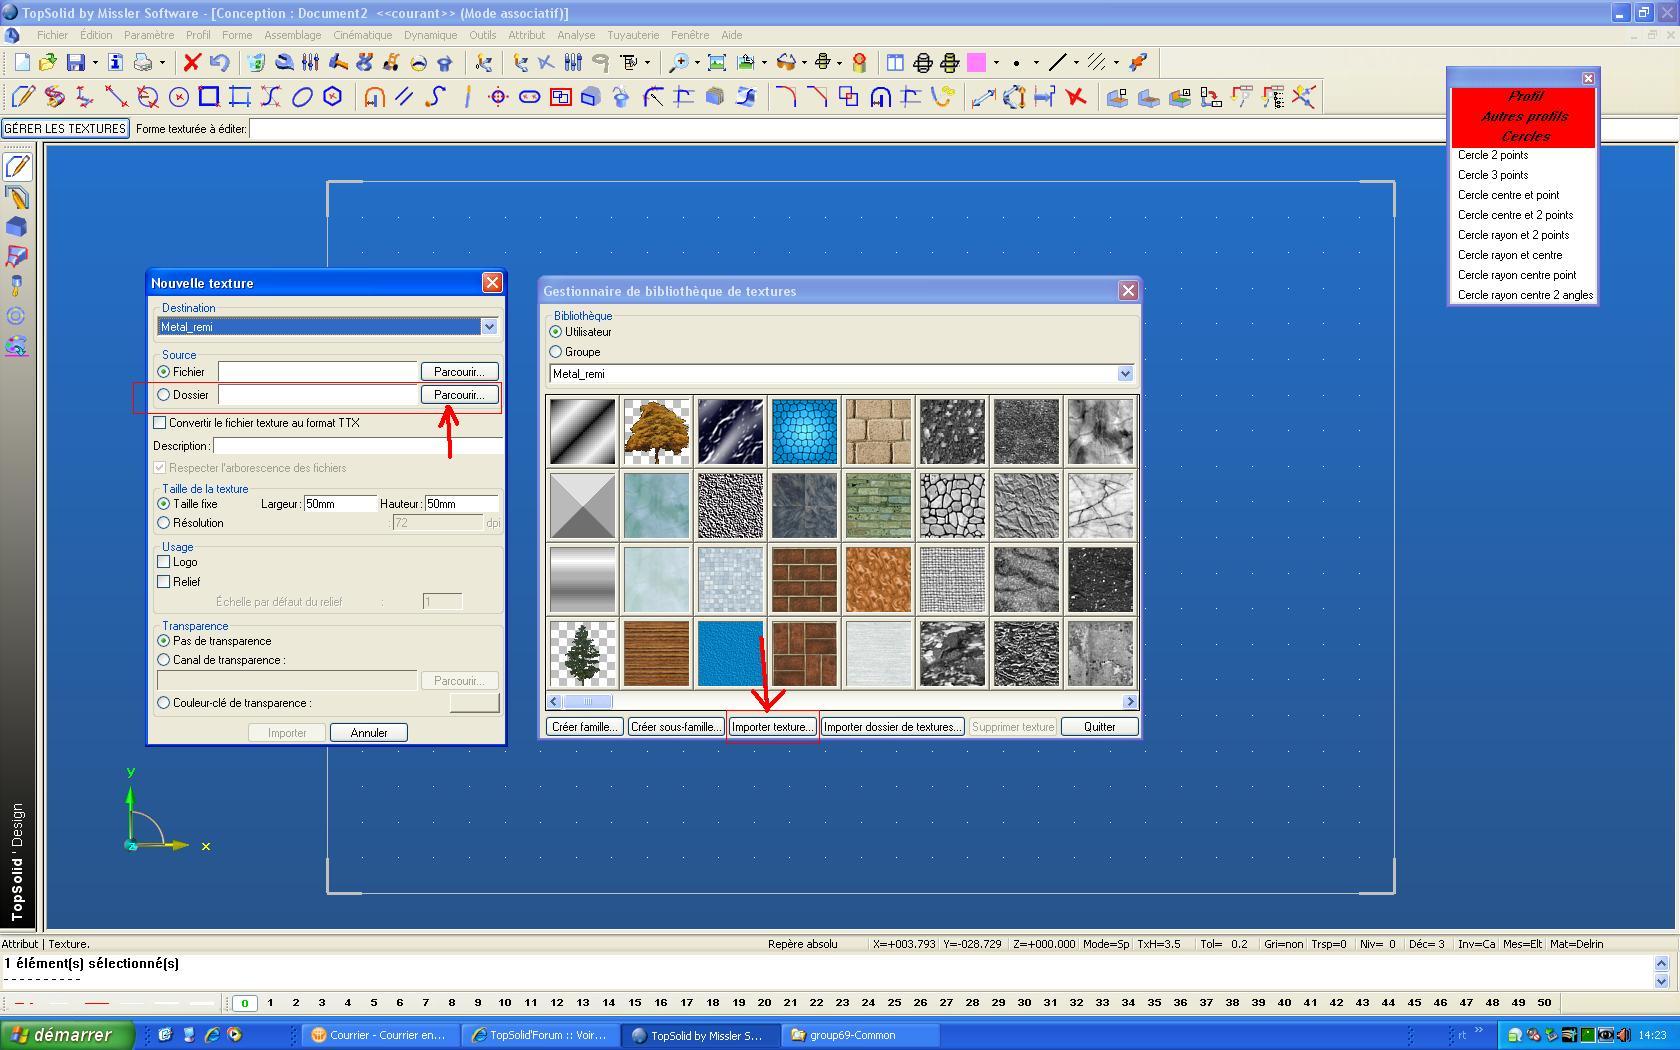
Task: Click the magnifier zoom icon
Action: click(679, 62)
